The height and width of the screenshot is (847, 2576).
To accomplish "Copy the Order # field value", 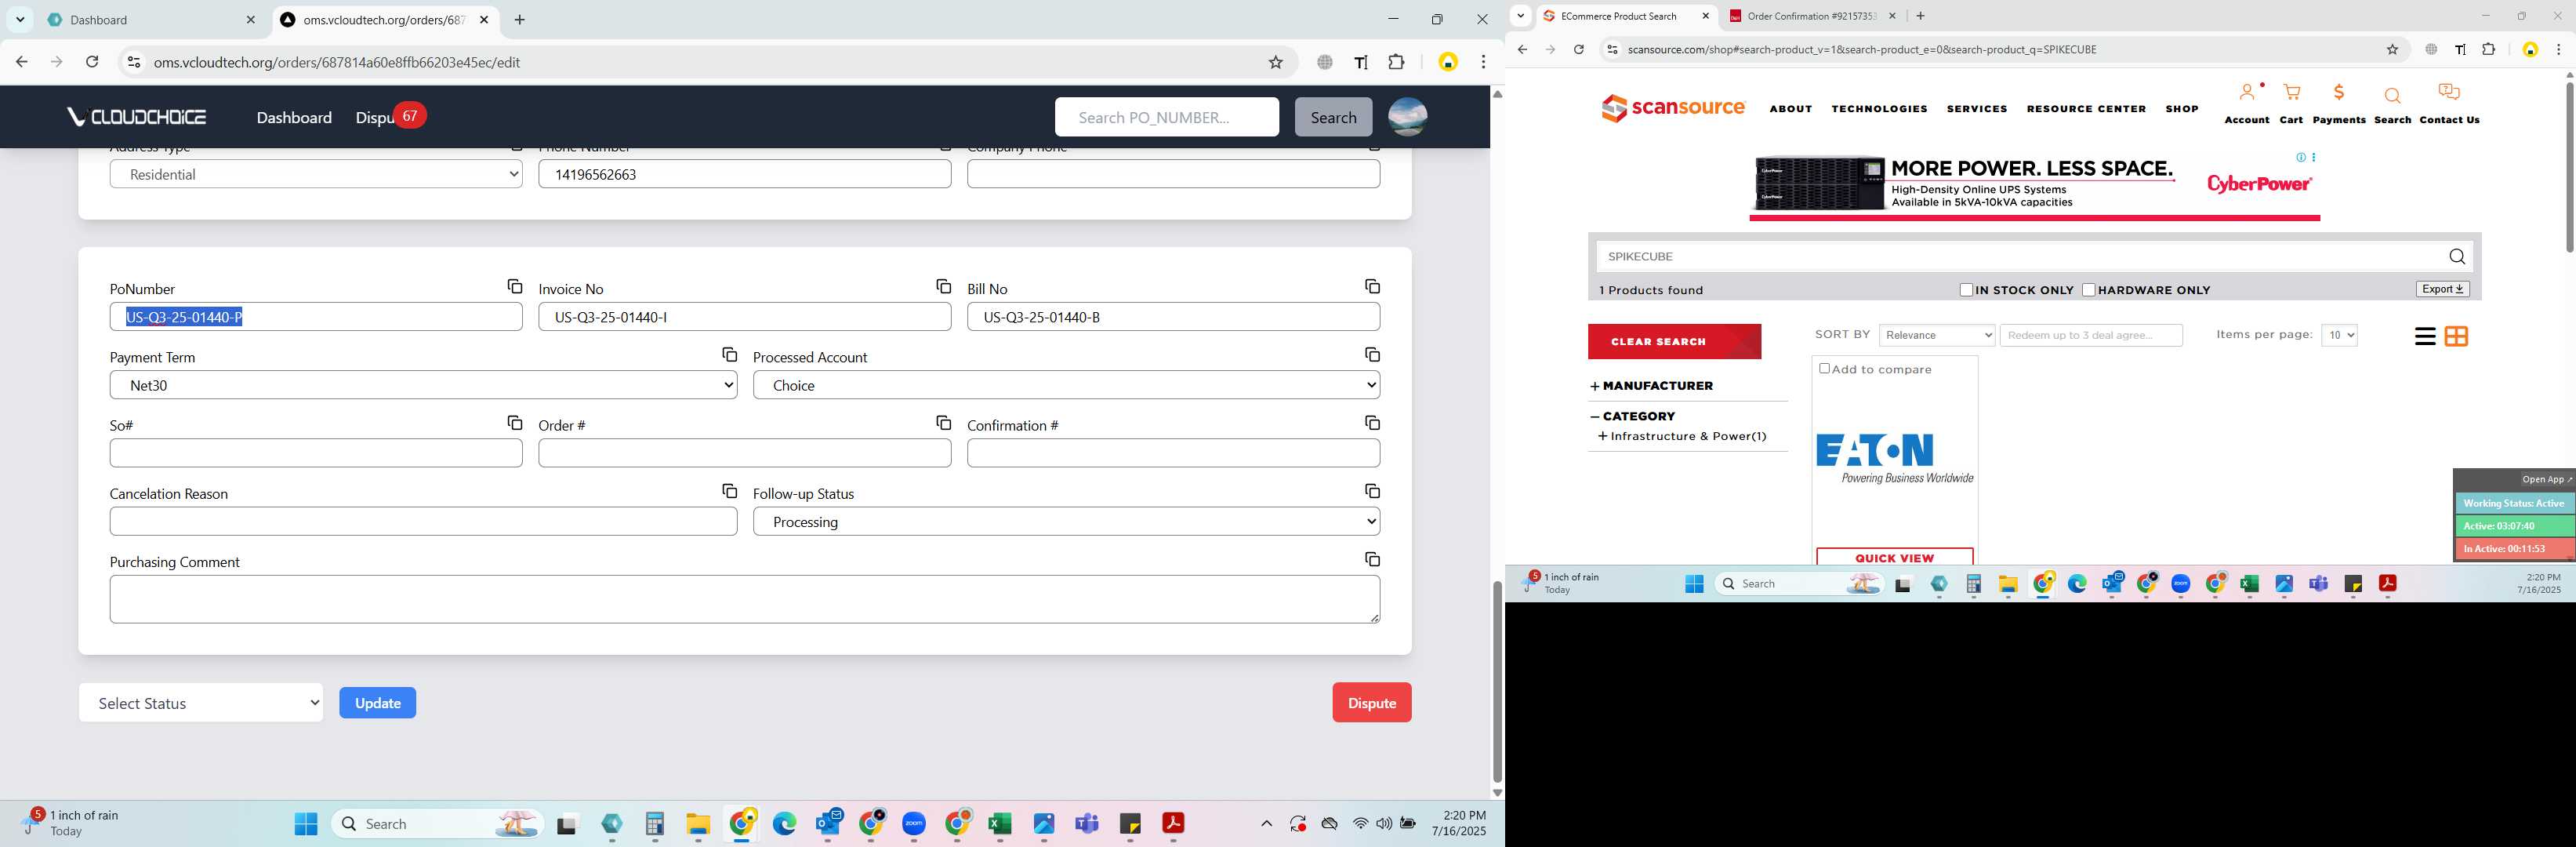I will [x=943, y=423].
